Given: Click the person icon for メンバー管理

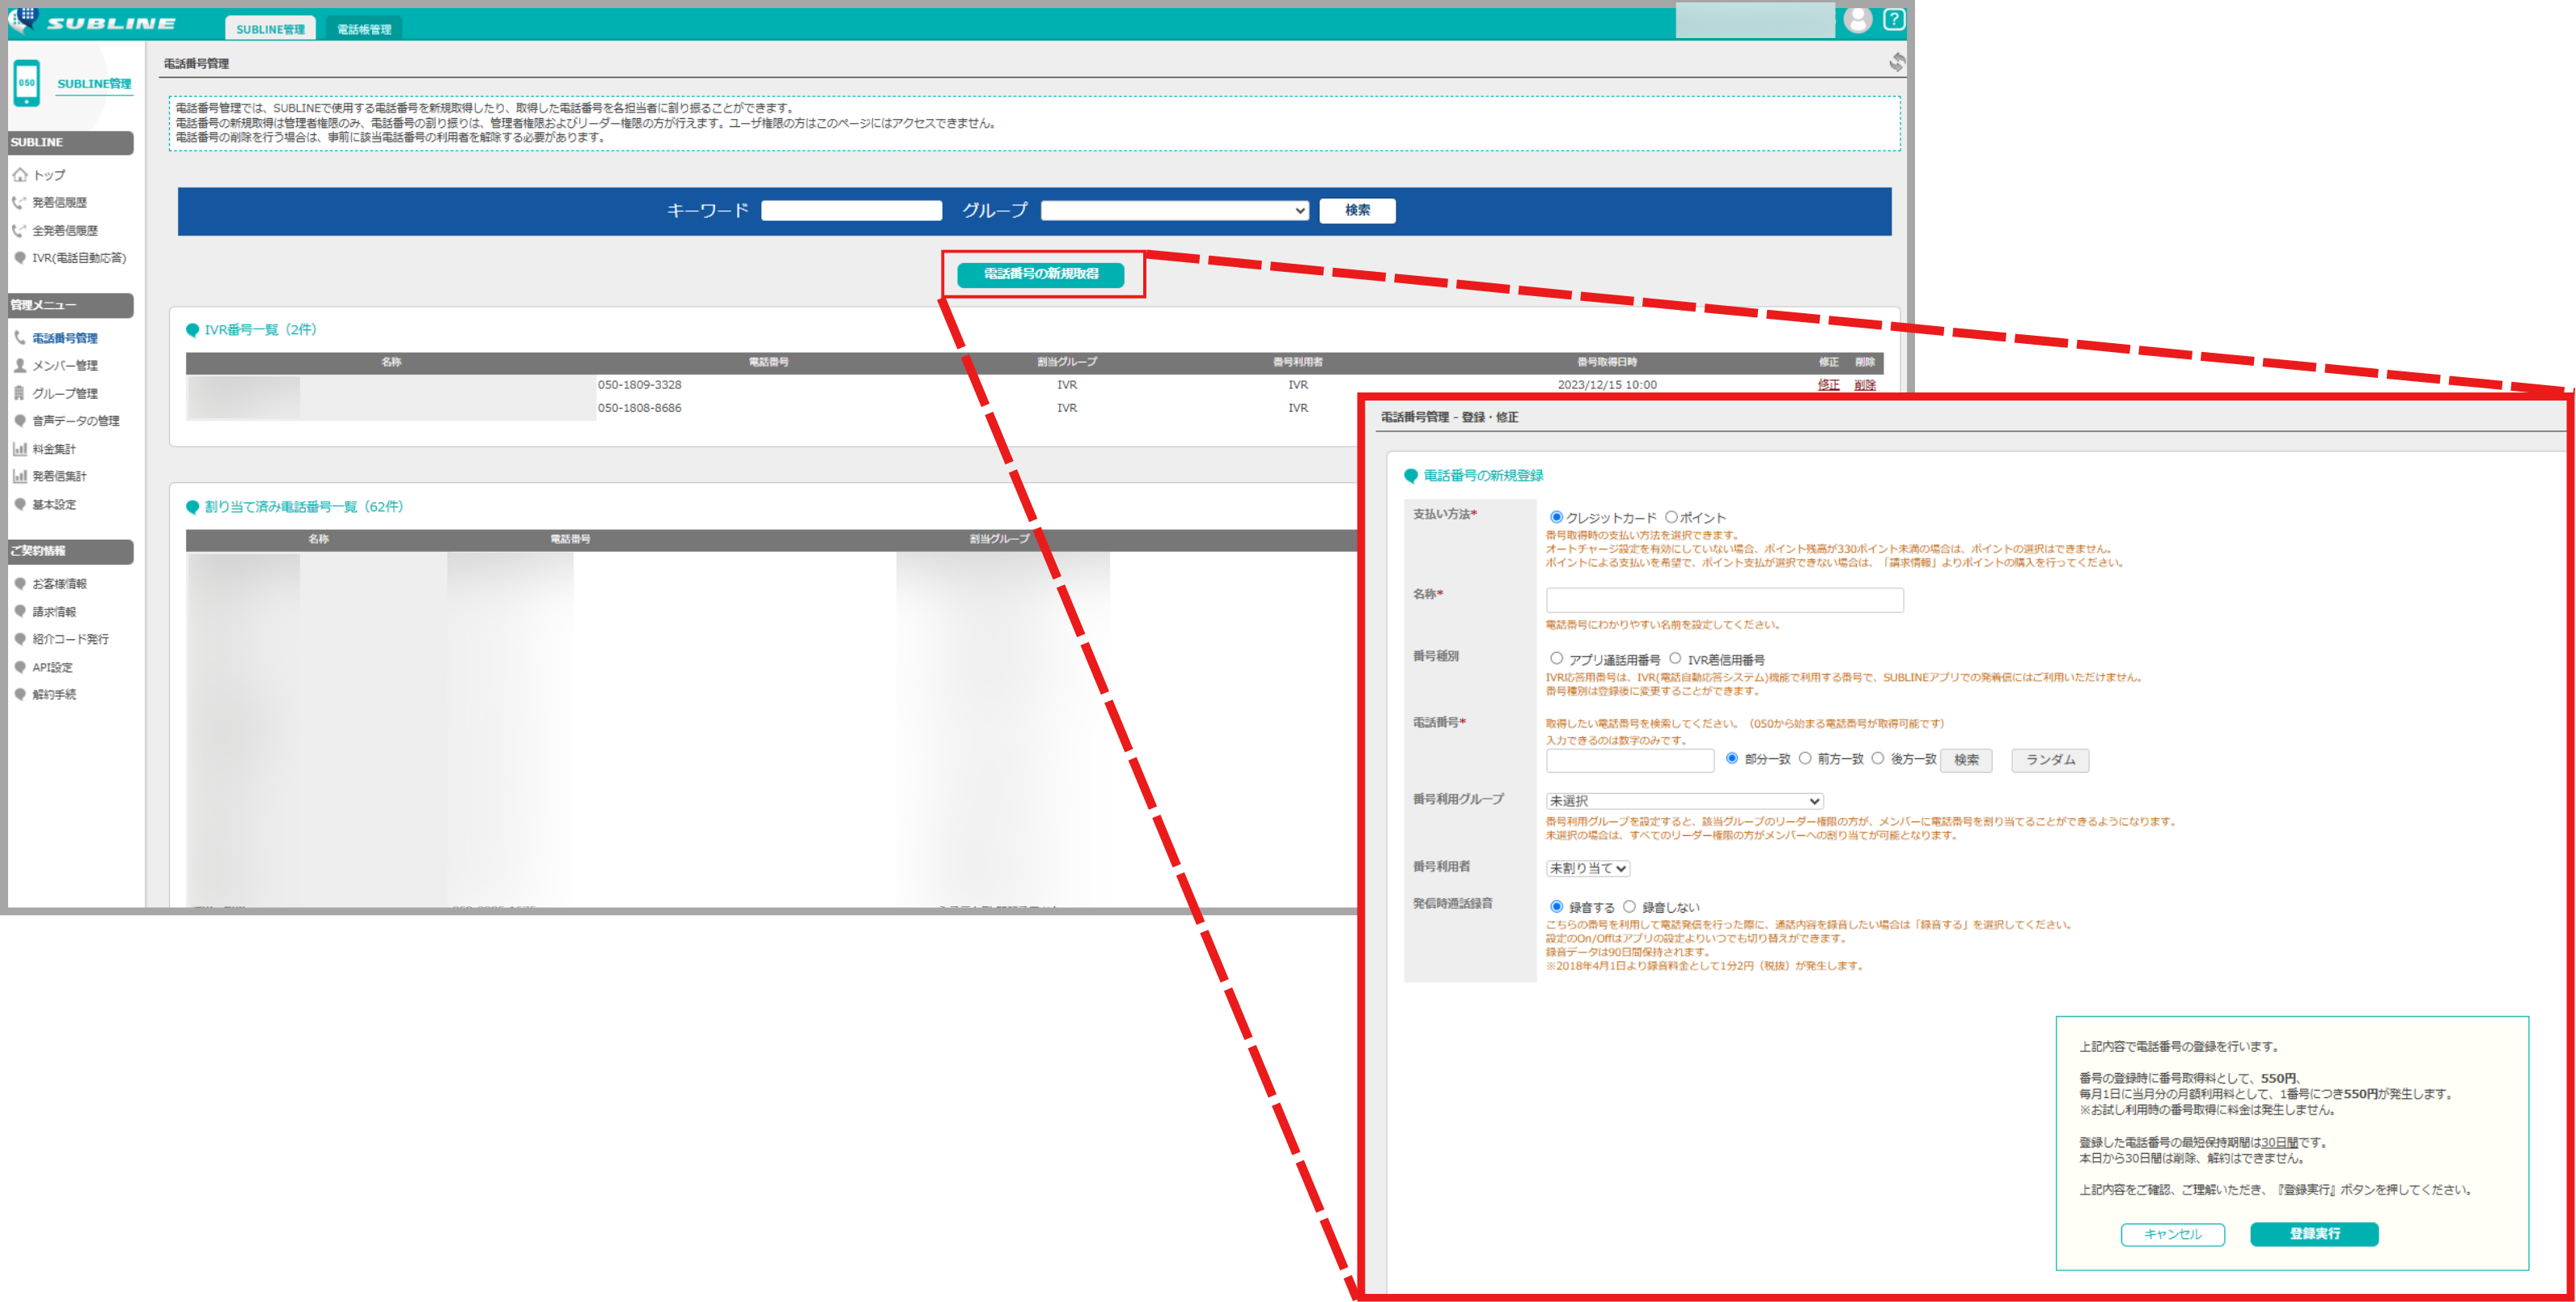Looking at the screenshot, I should tap(19, 365).
